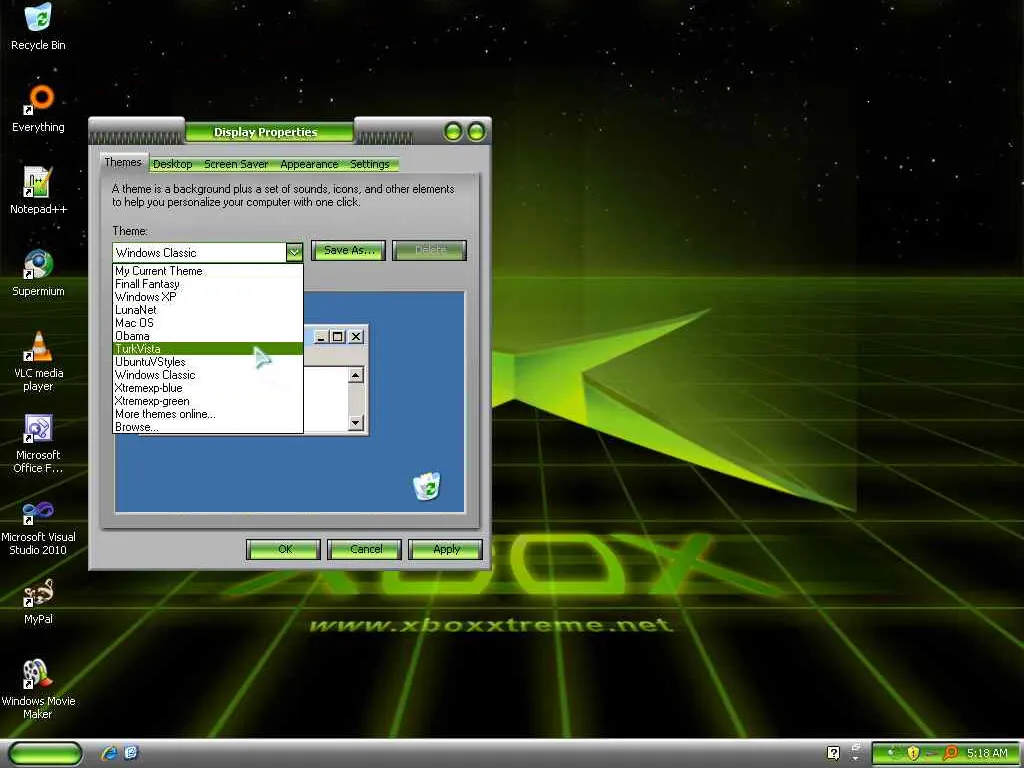Launch Windows Movie Maker shortcut
1024x768 pixels.
coord(38,690)
